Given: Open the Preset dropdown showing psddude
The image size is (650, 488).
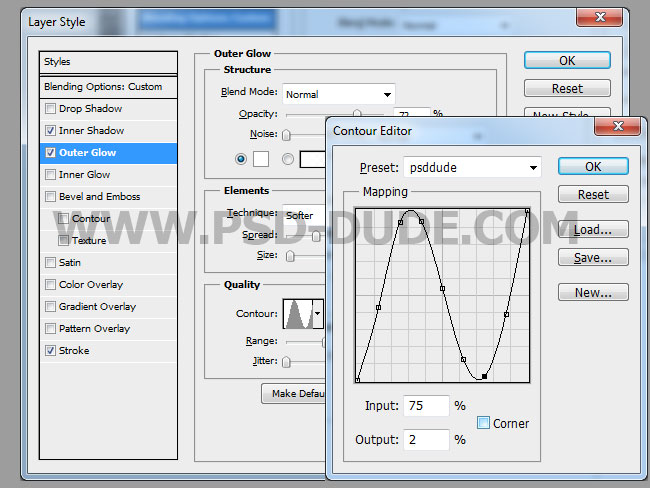Looking at the screenshot, I should point(473,168).
